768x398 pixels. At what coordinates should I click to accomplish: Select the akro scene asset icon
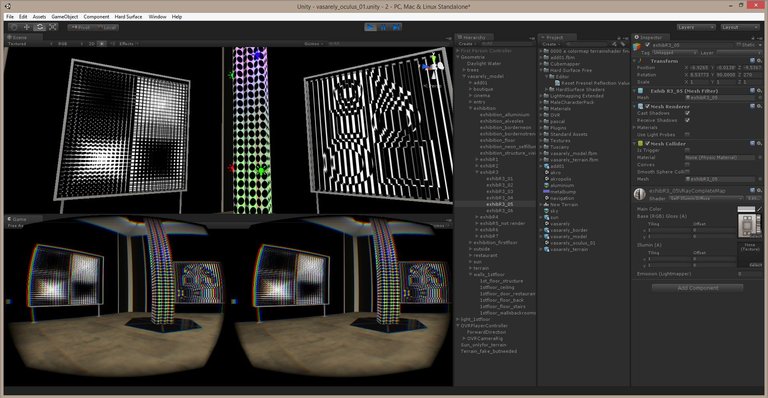tap(547, 173)
